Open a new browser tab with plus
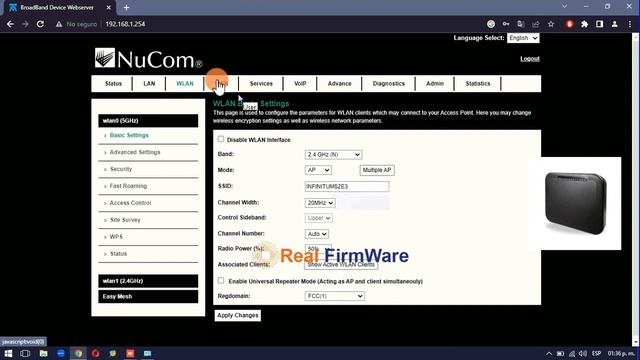Screen dimensions: 640x360 pyautogui.click(x=127, y=7)
